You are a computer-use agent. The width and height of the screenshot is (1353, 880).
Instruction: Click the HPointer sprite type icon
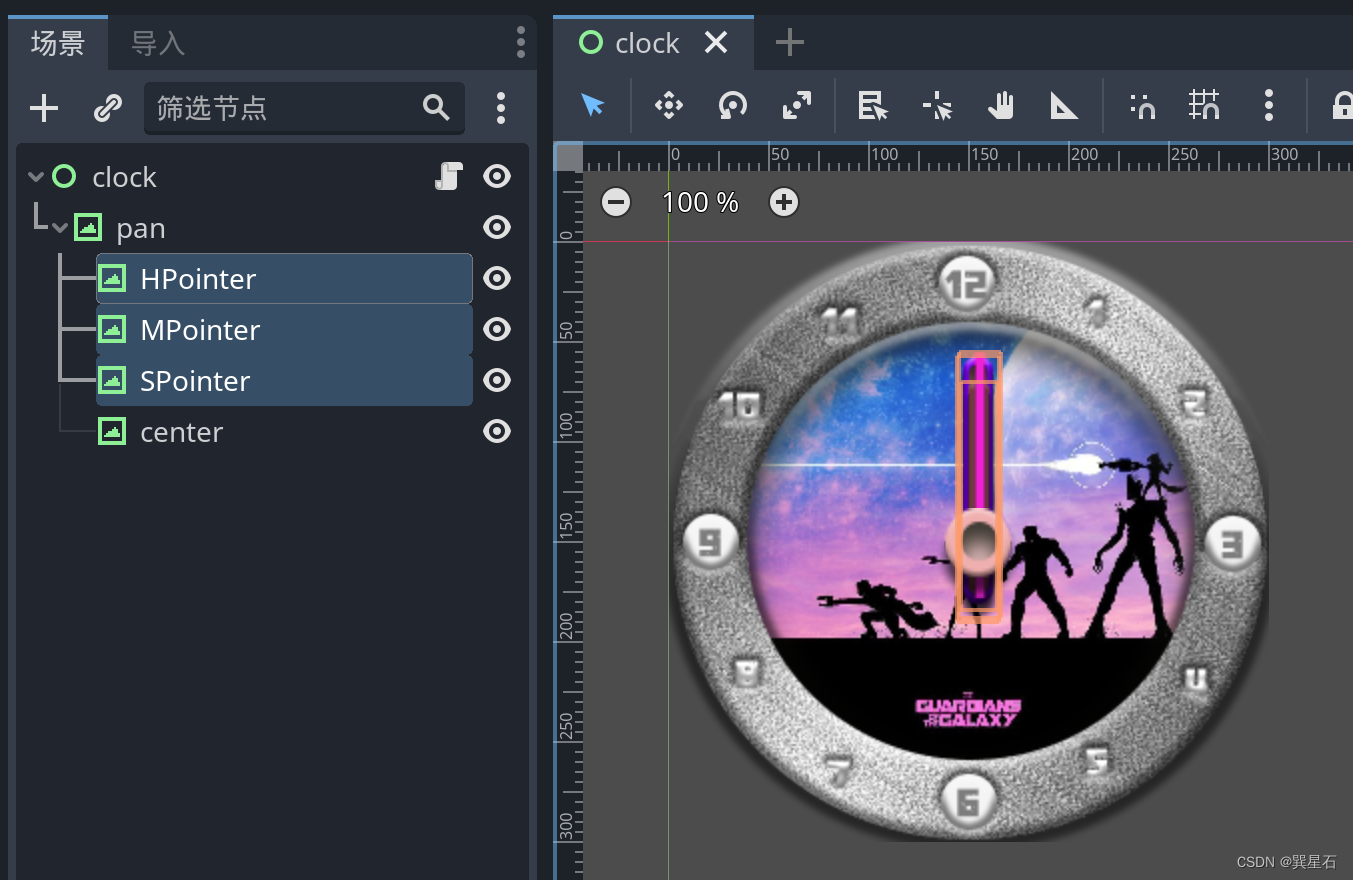[x=112, y=278]
